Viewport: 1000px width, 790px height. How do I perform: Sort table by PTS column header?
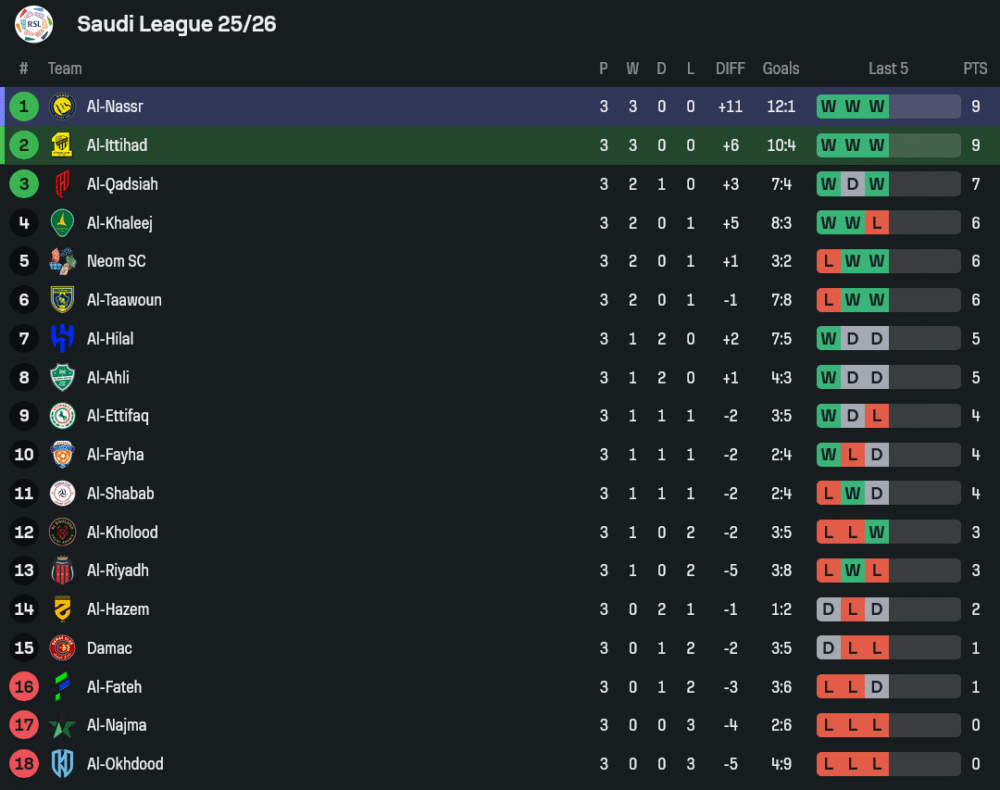click(975, 68)
